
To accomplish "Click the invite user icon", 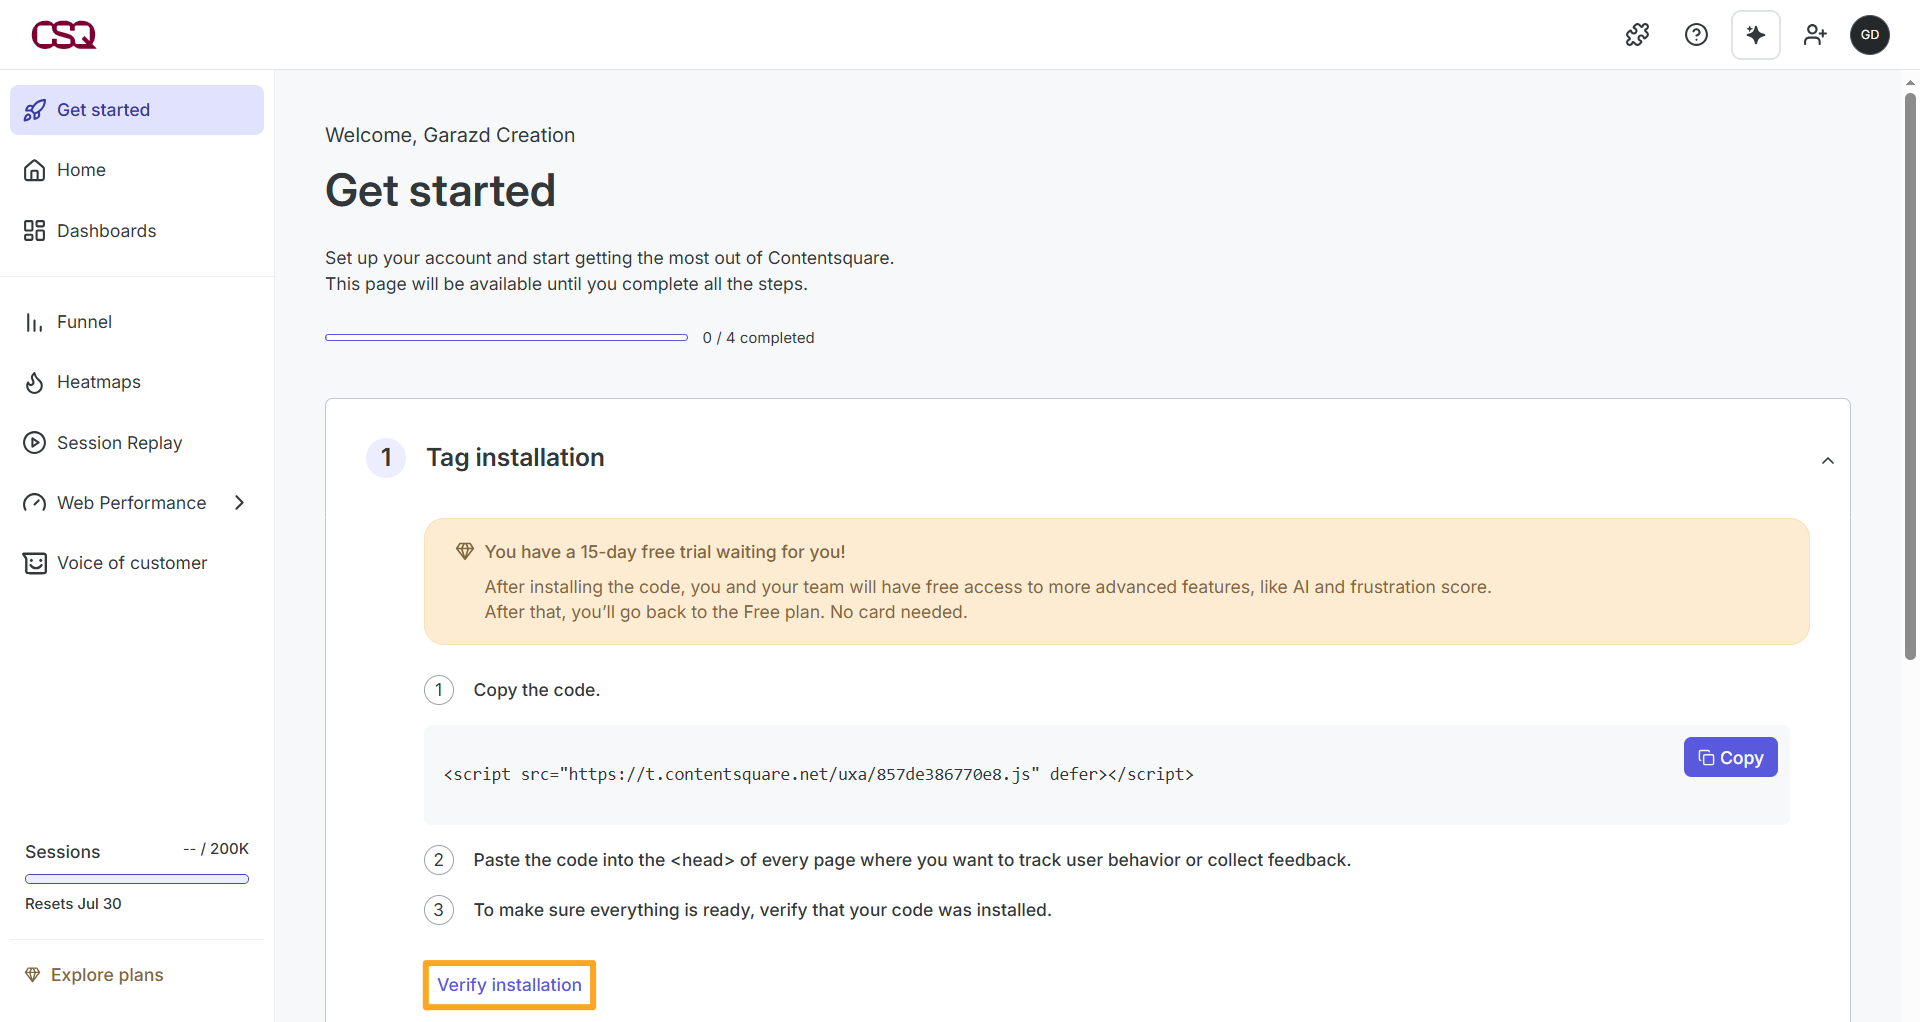I will (1814, 35).
